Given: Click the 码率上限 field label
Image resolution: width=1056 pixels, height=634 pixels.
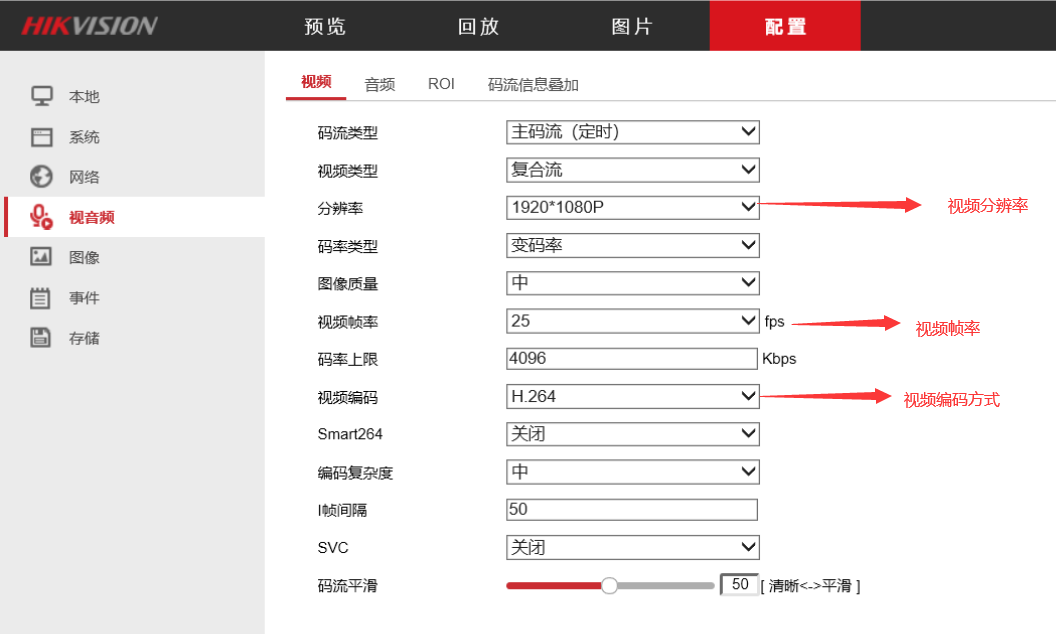Looking at the screenshot, I should 348,360.
